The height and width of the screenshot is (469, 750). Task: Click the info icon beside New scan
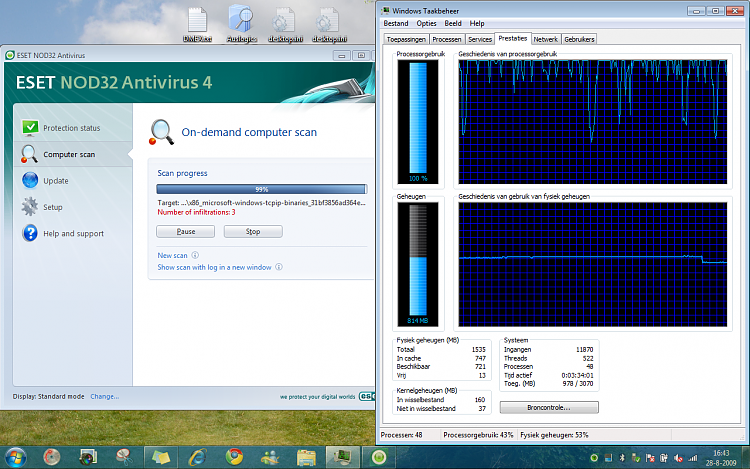pyautogui.click(x=195, y=255)
